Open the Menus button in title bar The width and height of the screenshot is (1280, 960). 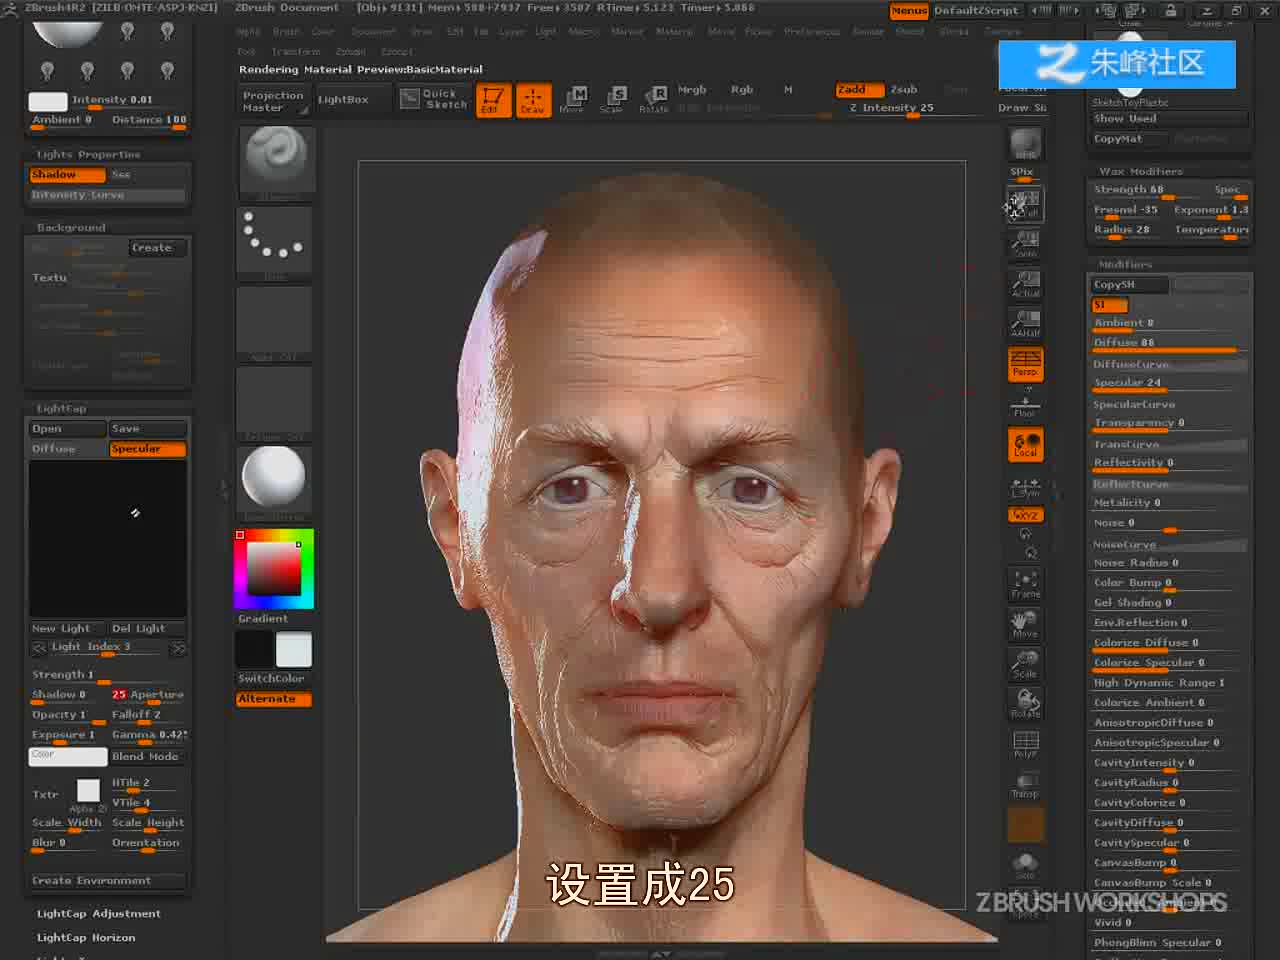coord(909,10)
